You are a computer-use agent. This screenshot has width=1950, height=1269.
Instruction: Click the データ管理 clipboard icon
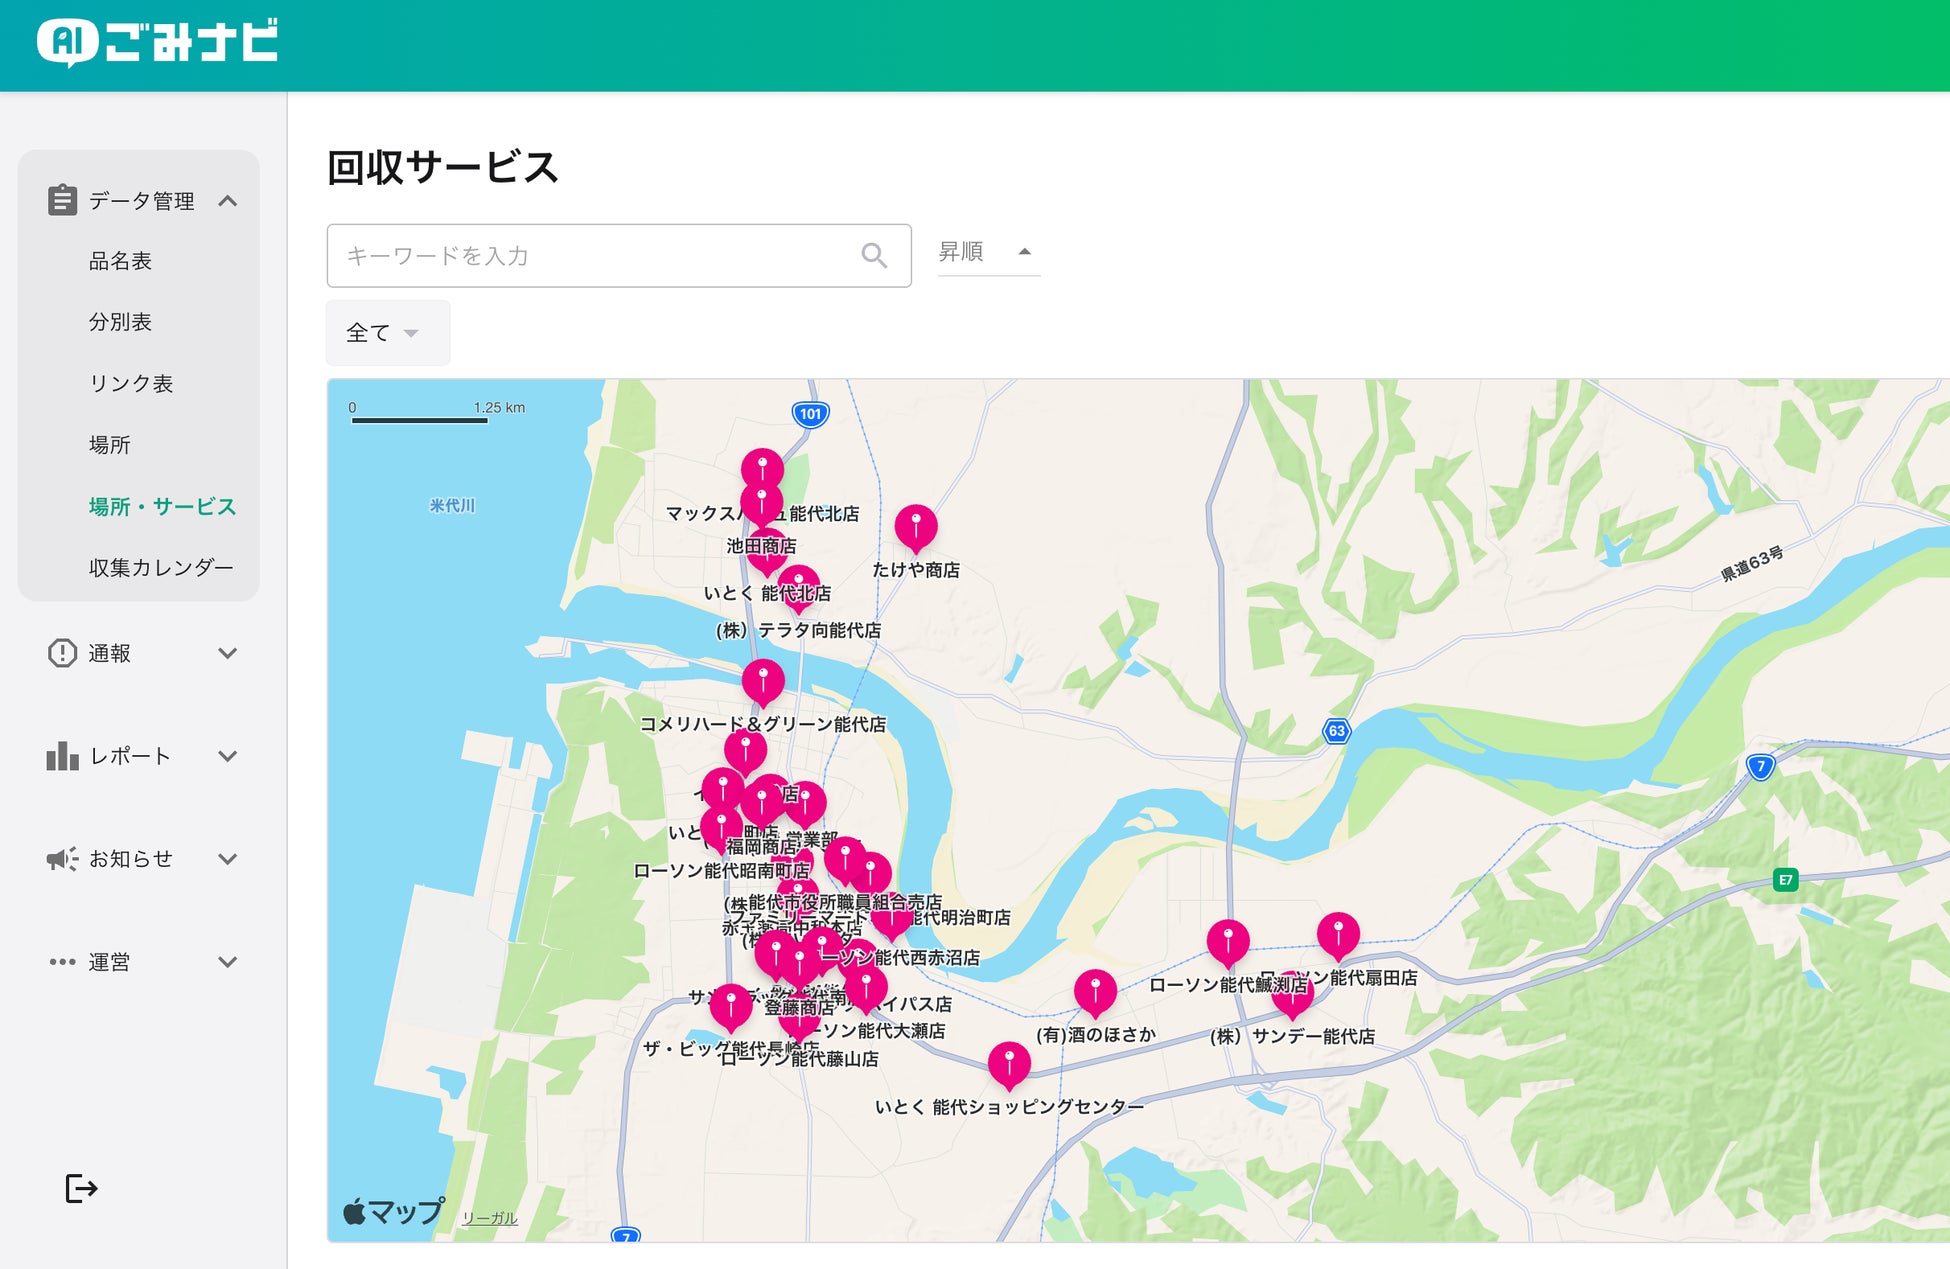point(62,200)
